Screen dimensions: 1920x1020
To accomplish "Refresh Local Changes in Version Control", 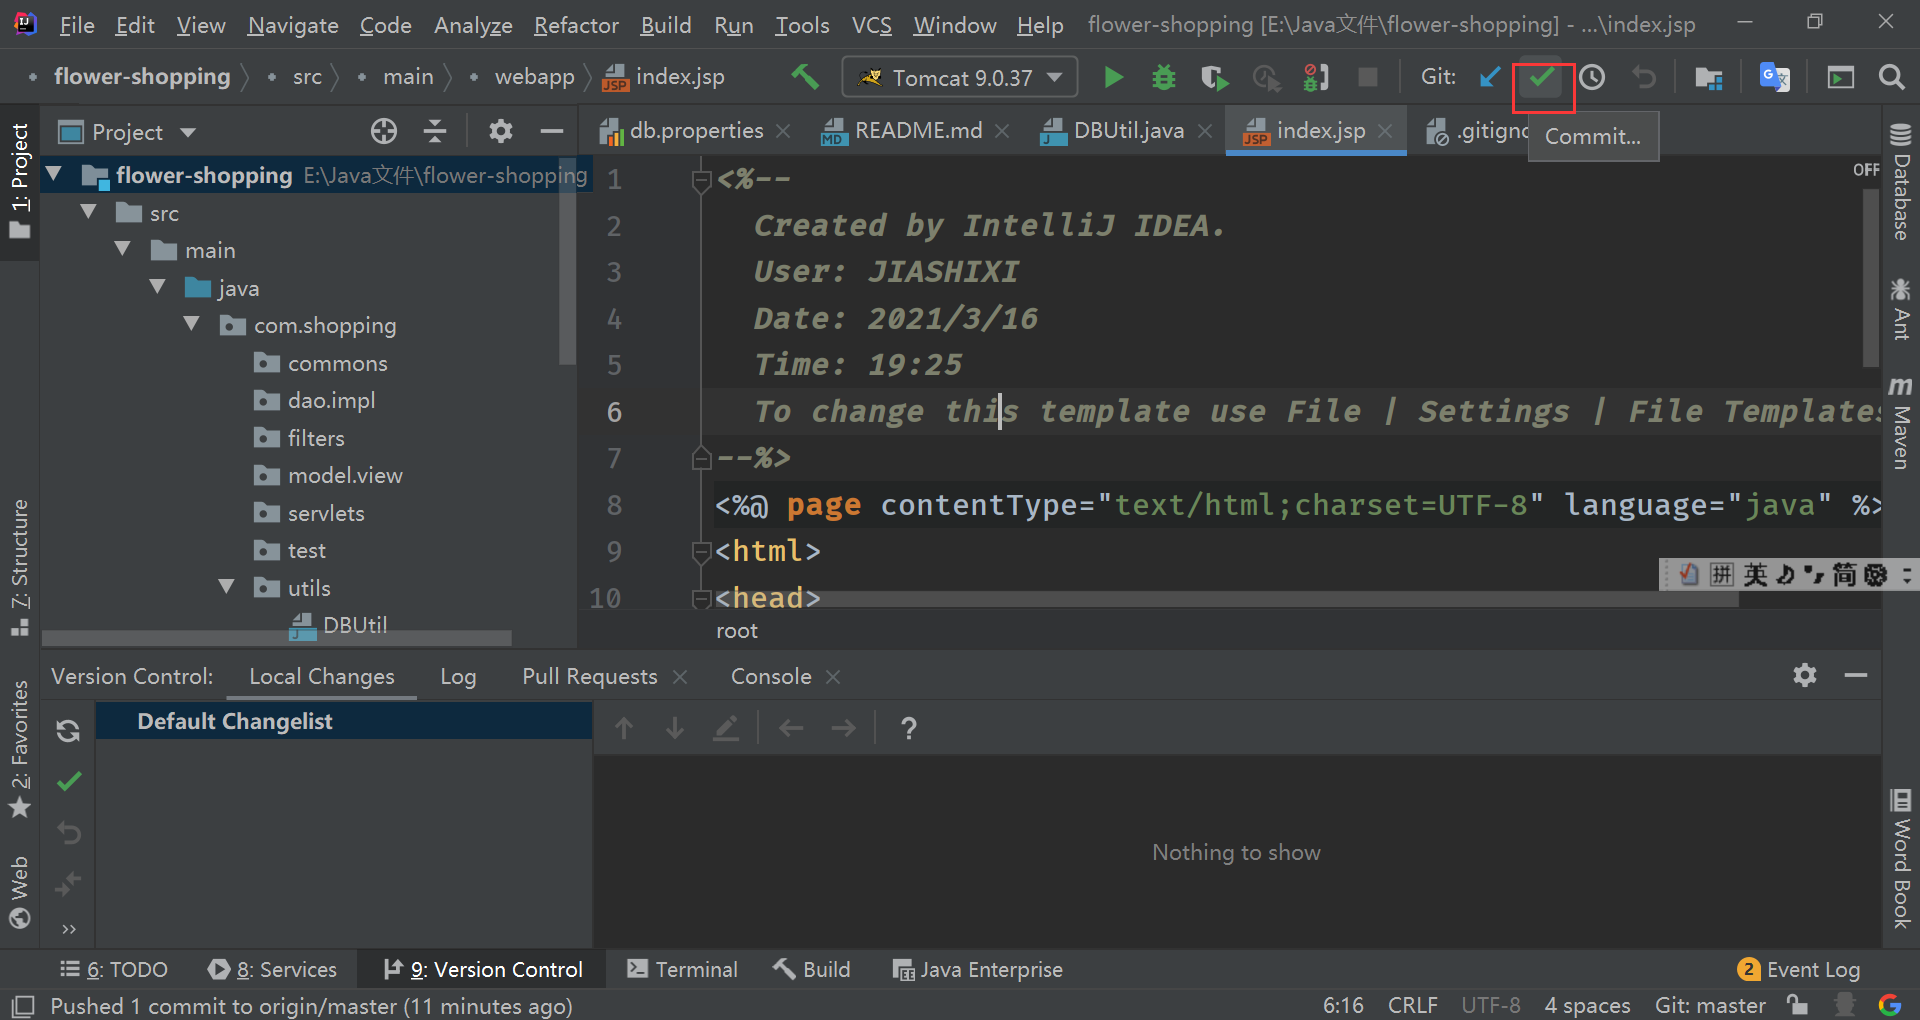I will tap(68, 731).
